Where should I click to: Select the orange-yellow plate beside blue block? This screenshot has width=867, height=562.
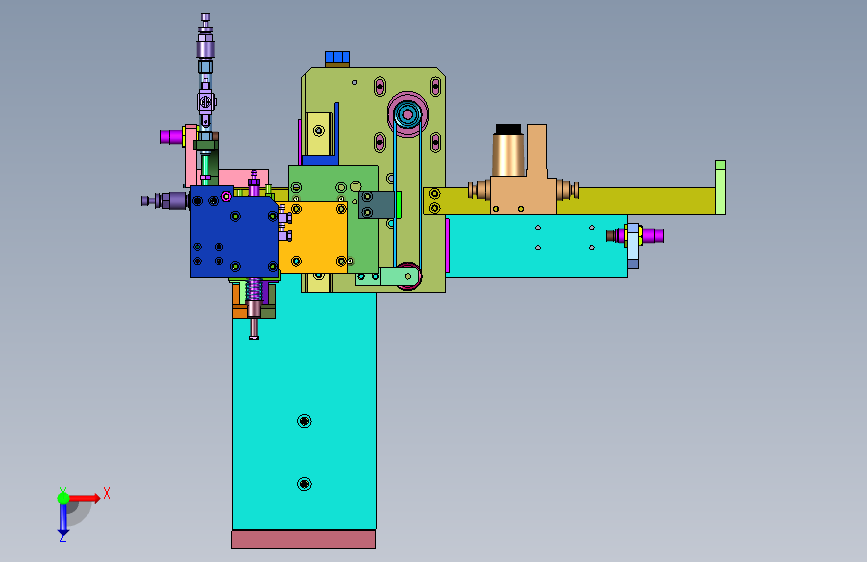tap(314, 237)
